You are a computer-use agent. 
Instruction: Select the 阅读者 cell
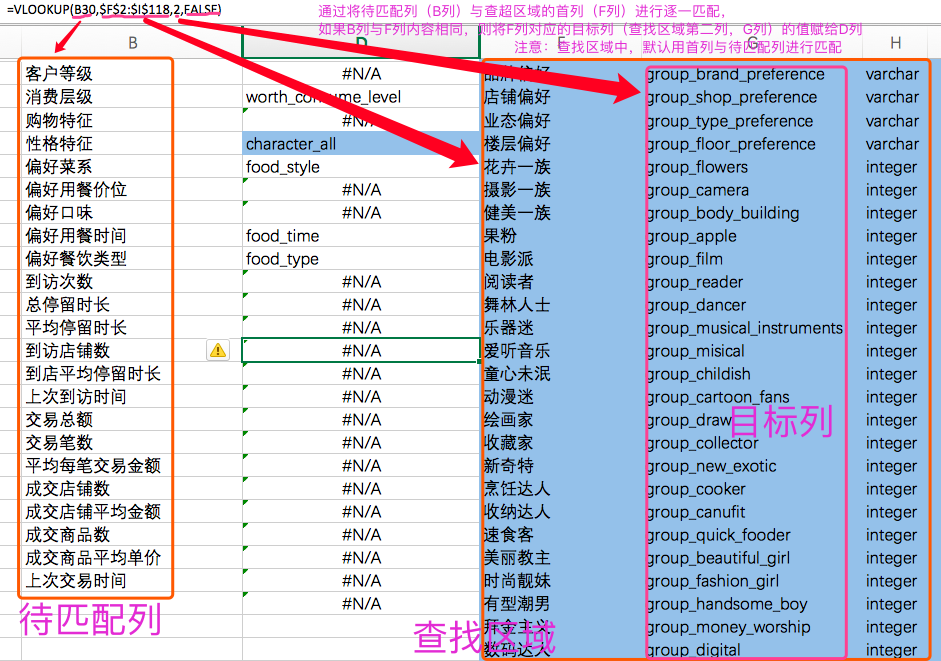point(562,281)
